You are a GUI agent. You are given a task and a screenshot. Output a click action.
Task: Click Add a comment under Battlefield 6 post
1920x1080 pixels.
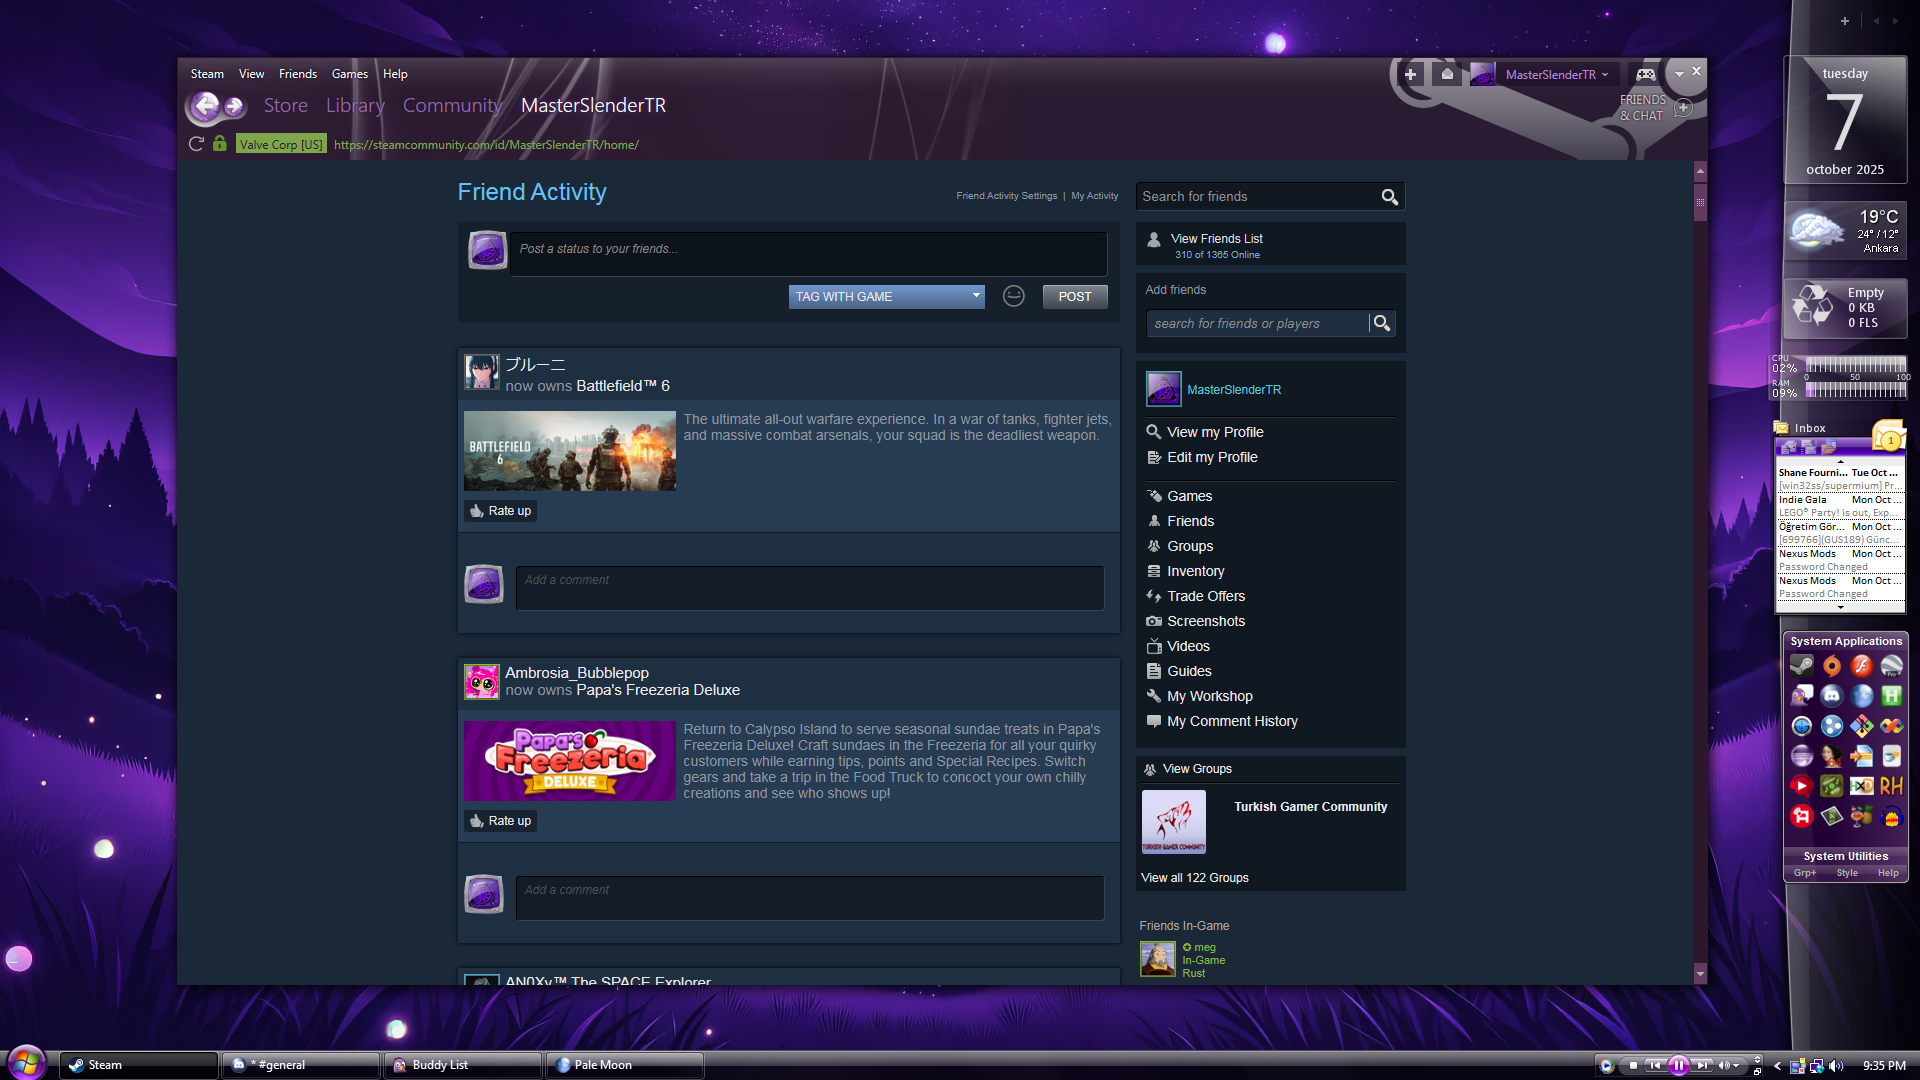point(810,588)
